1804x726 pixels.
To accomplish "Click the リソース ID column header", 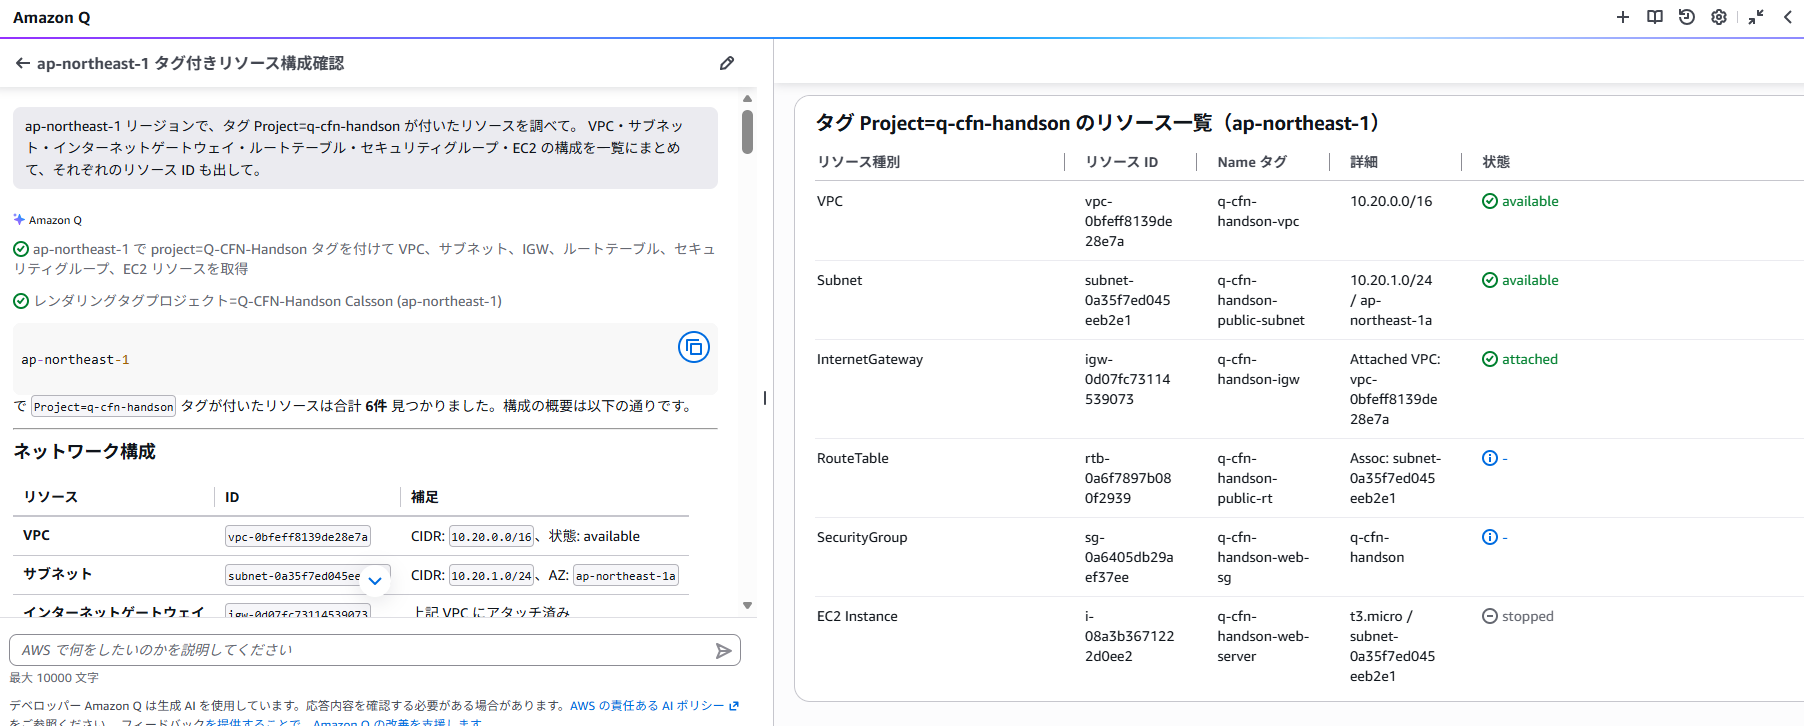I will 1121,162.
